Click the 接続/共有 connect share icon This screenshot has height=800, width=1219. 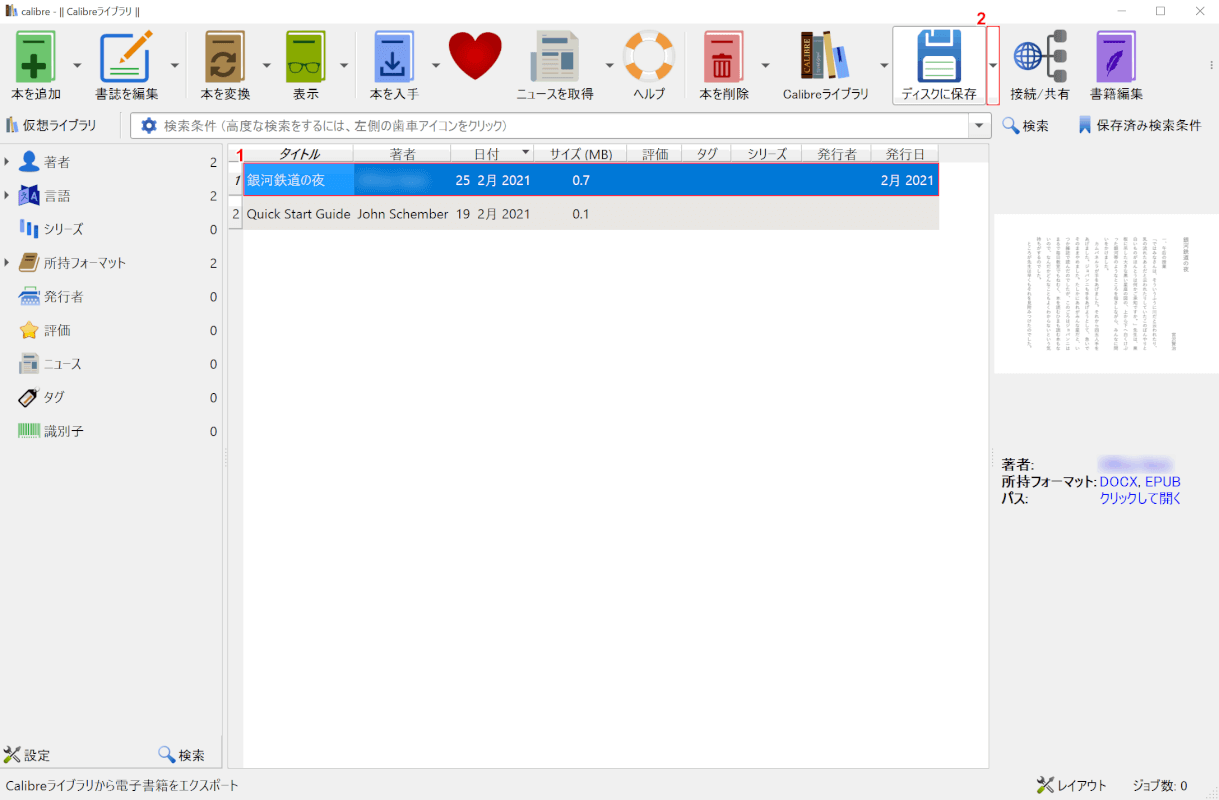pos(1040,57)
